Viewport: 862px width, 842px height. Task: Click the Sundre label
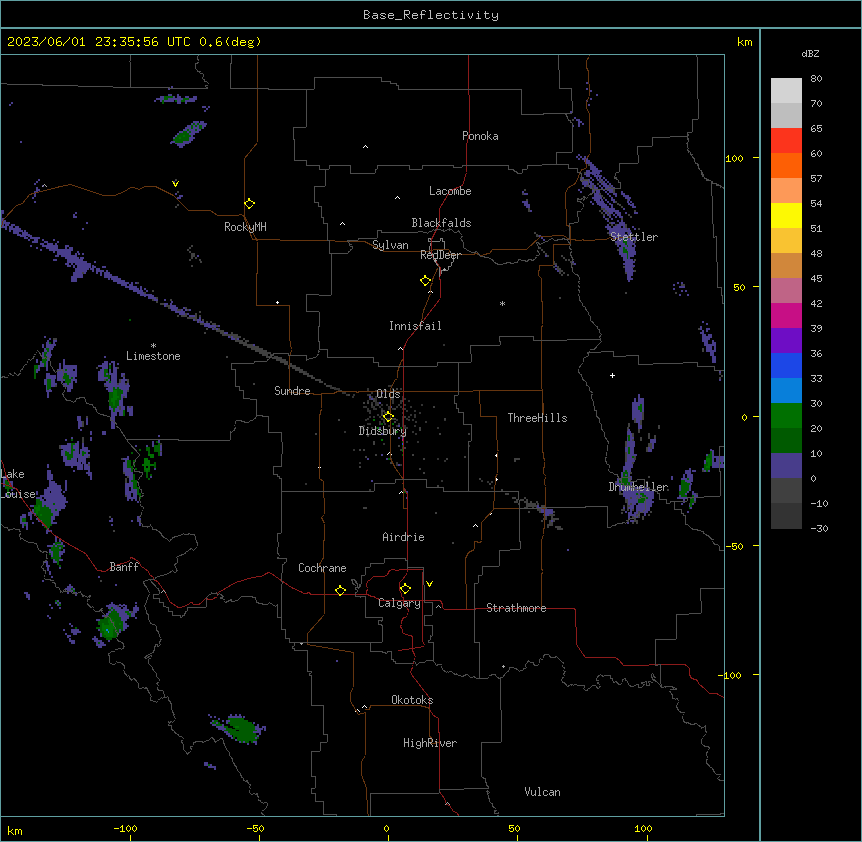tap(292, 391)
